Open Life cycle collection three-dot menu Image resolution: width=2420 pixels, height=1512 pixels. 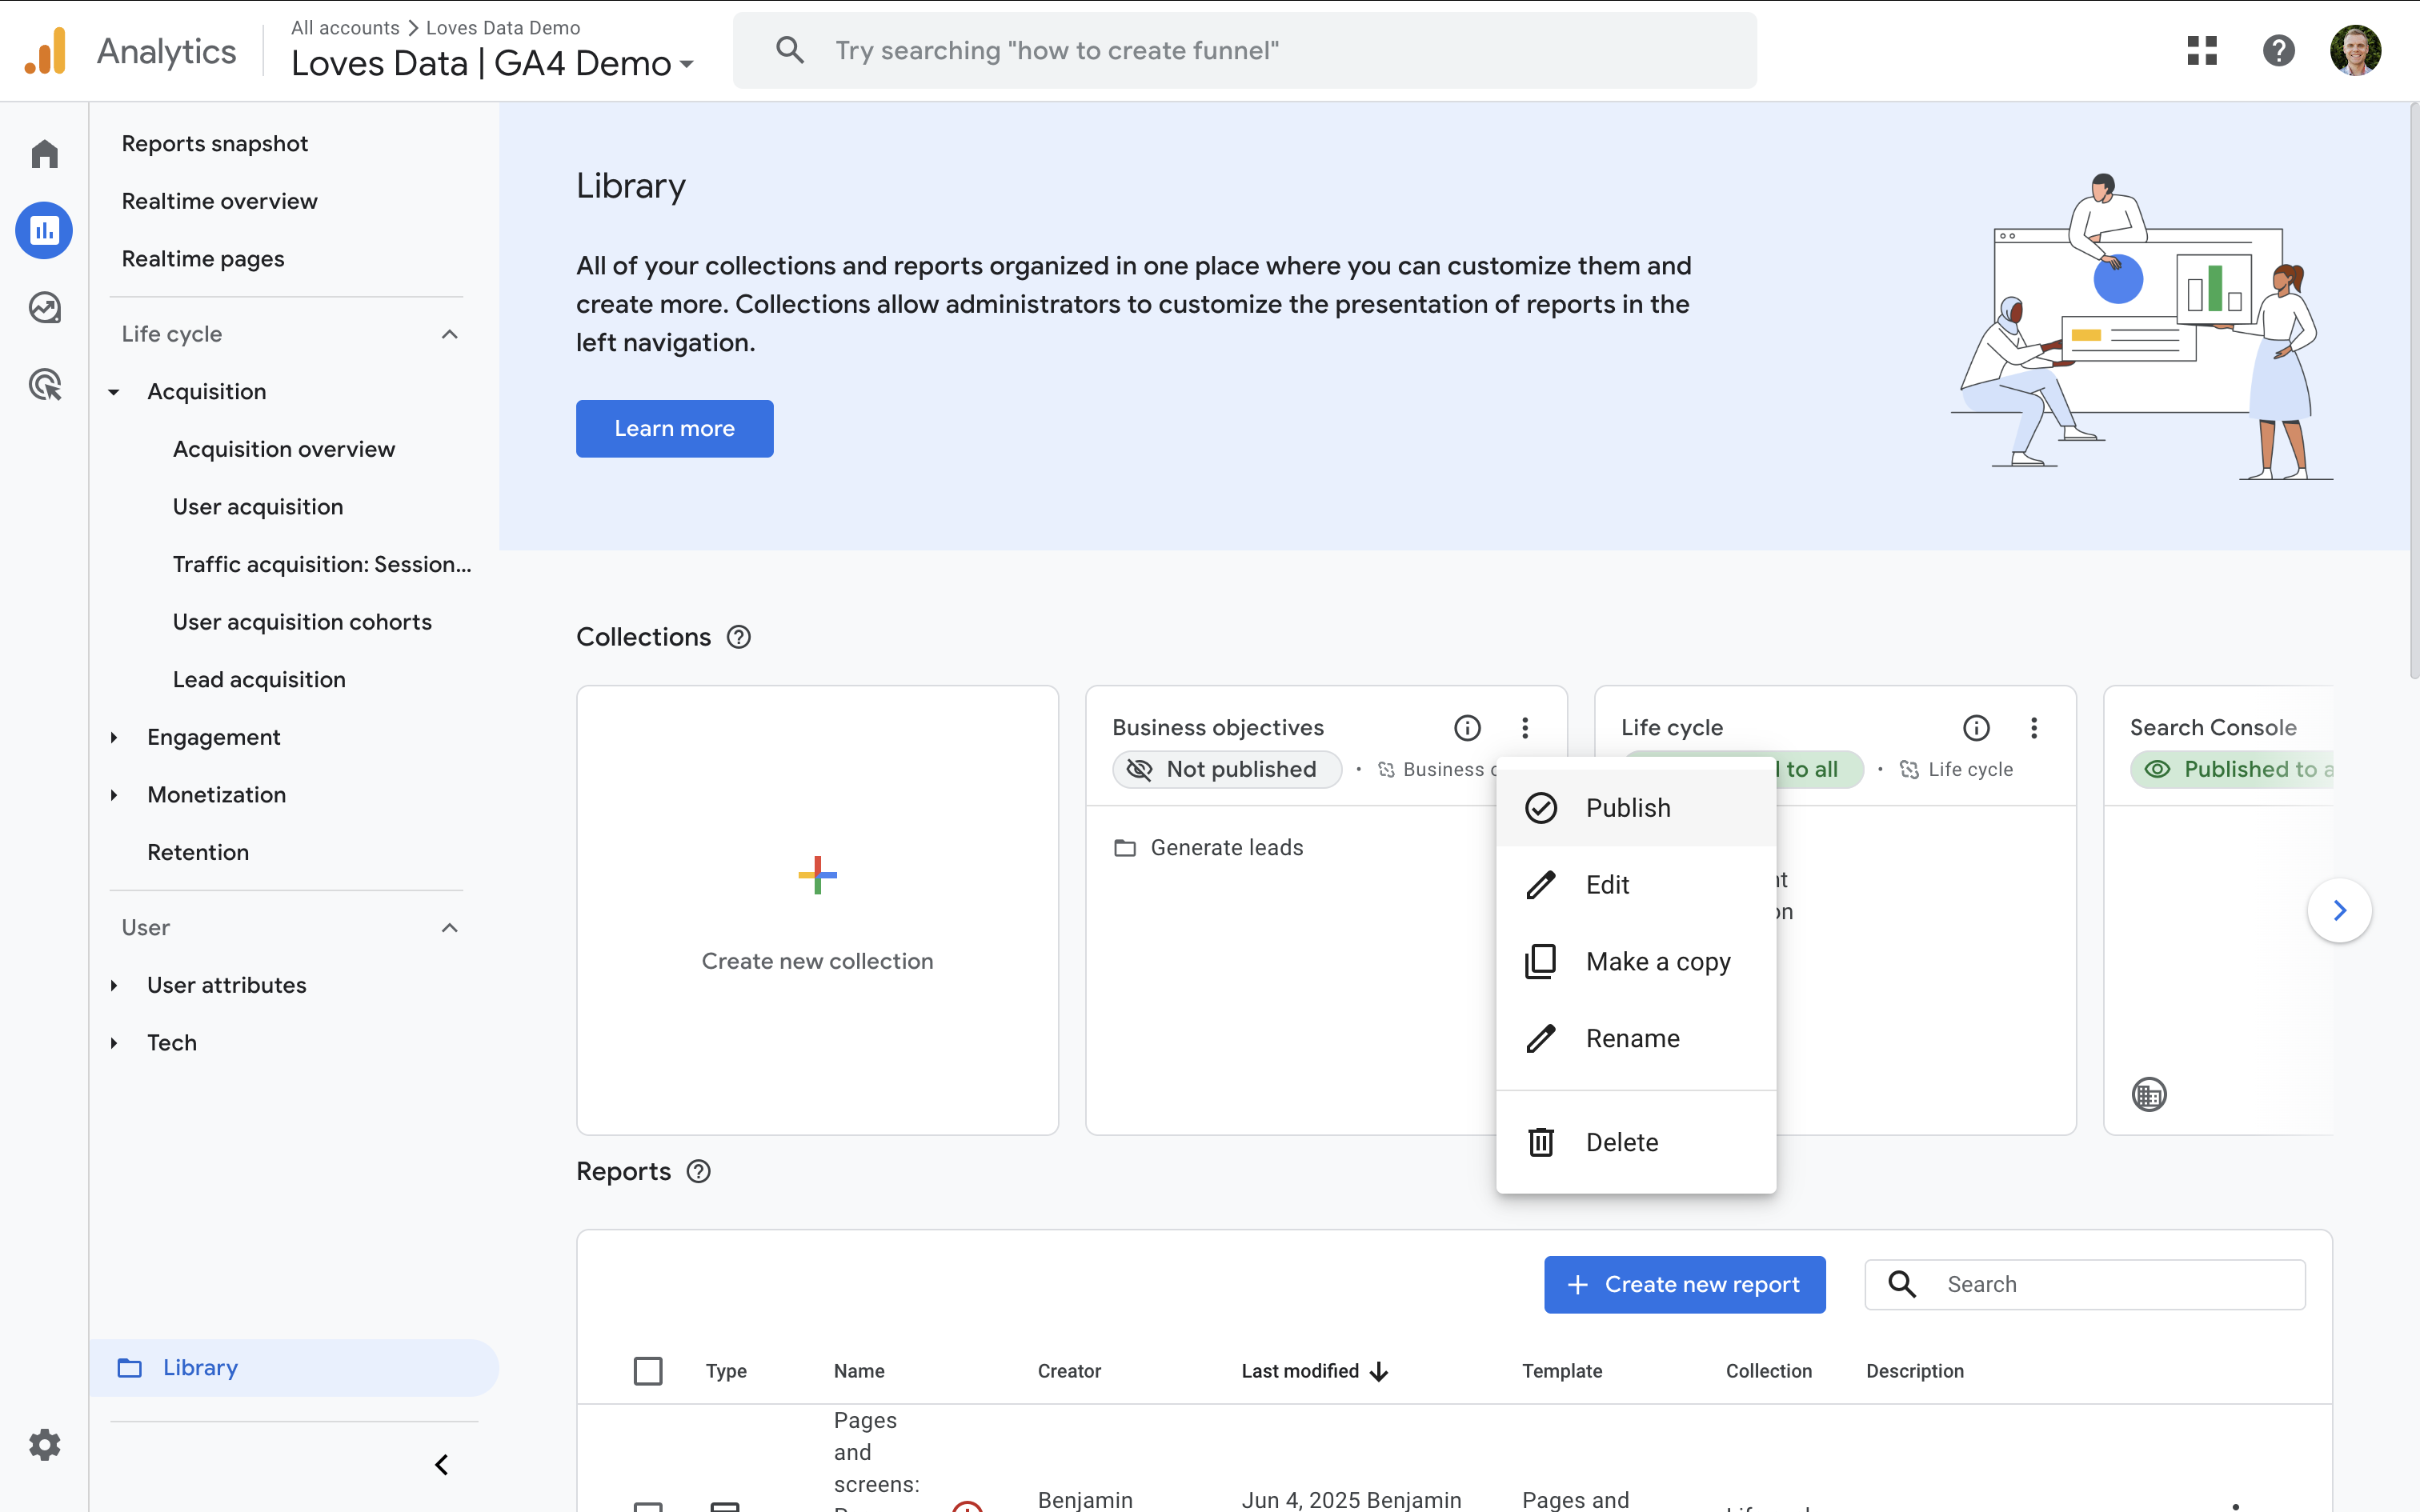pos(2034,728)
